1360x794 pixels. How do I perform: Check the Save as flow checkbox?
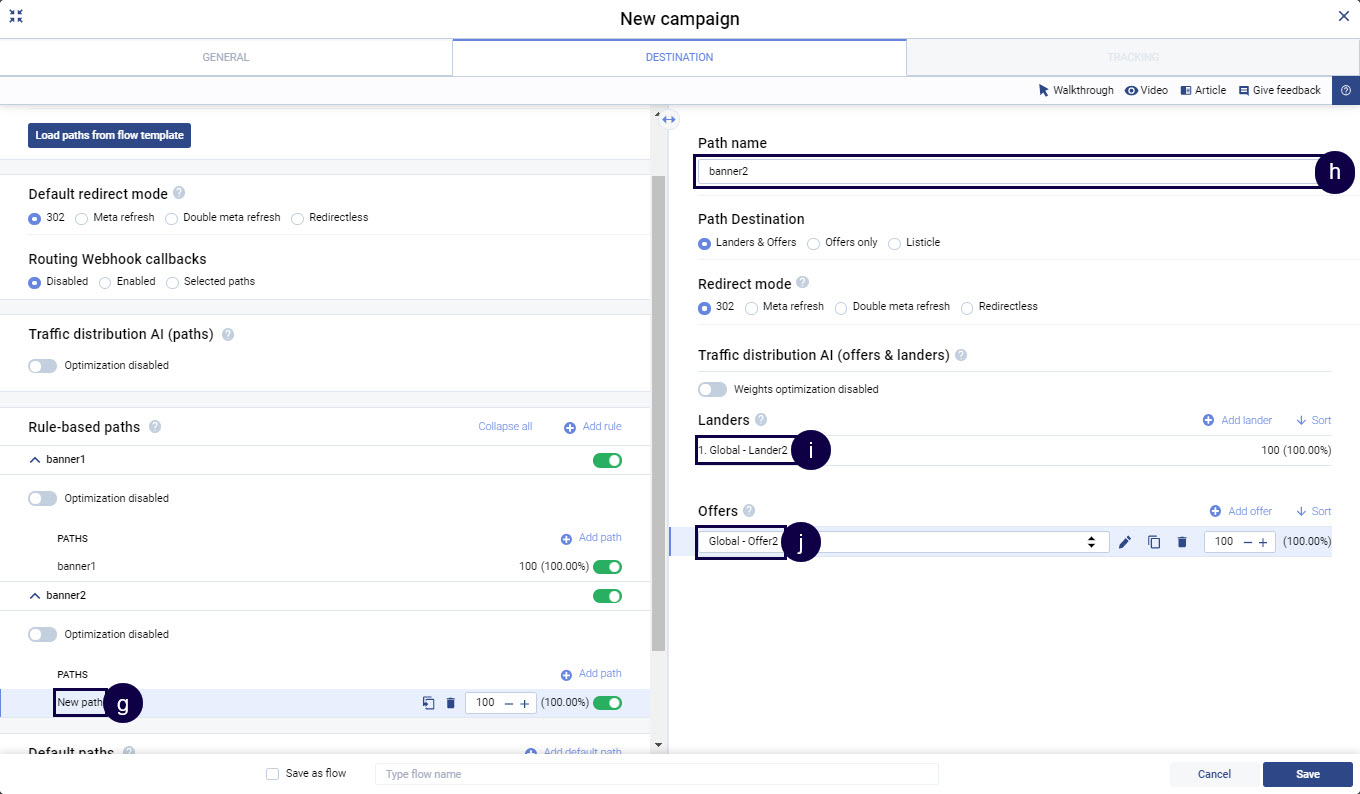tap(272, 774)
